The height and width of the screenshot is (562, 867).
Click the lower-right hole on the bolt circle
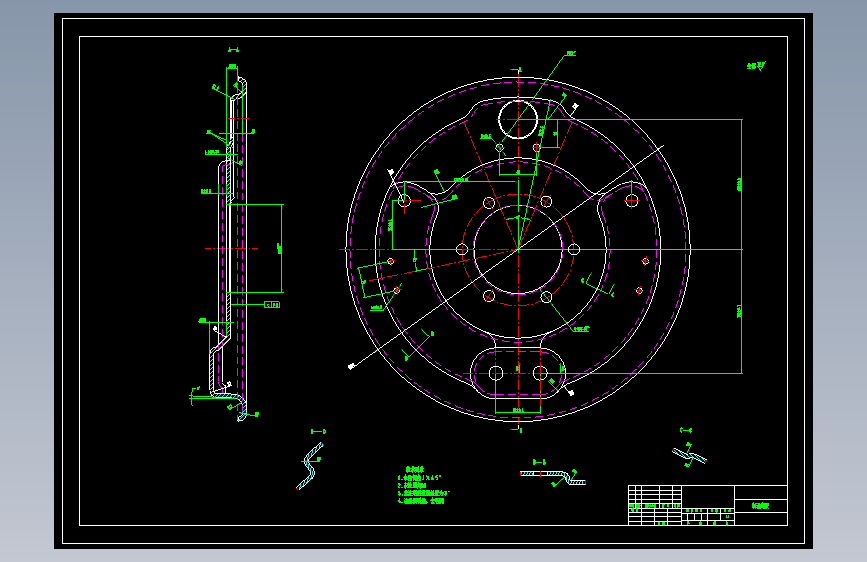546,297
